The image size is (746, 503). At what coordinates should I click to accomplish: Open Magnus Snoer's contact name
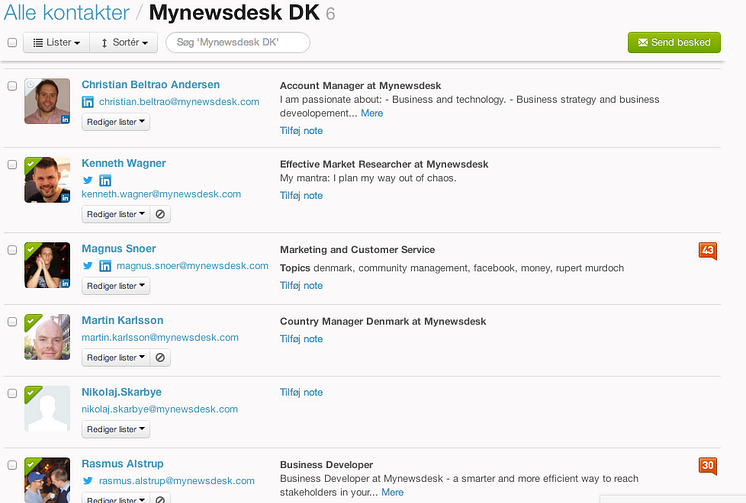pos(118,248)
